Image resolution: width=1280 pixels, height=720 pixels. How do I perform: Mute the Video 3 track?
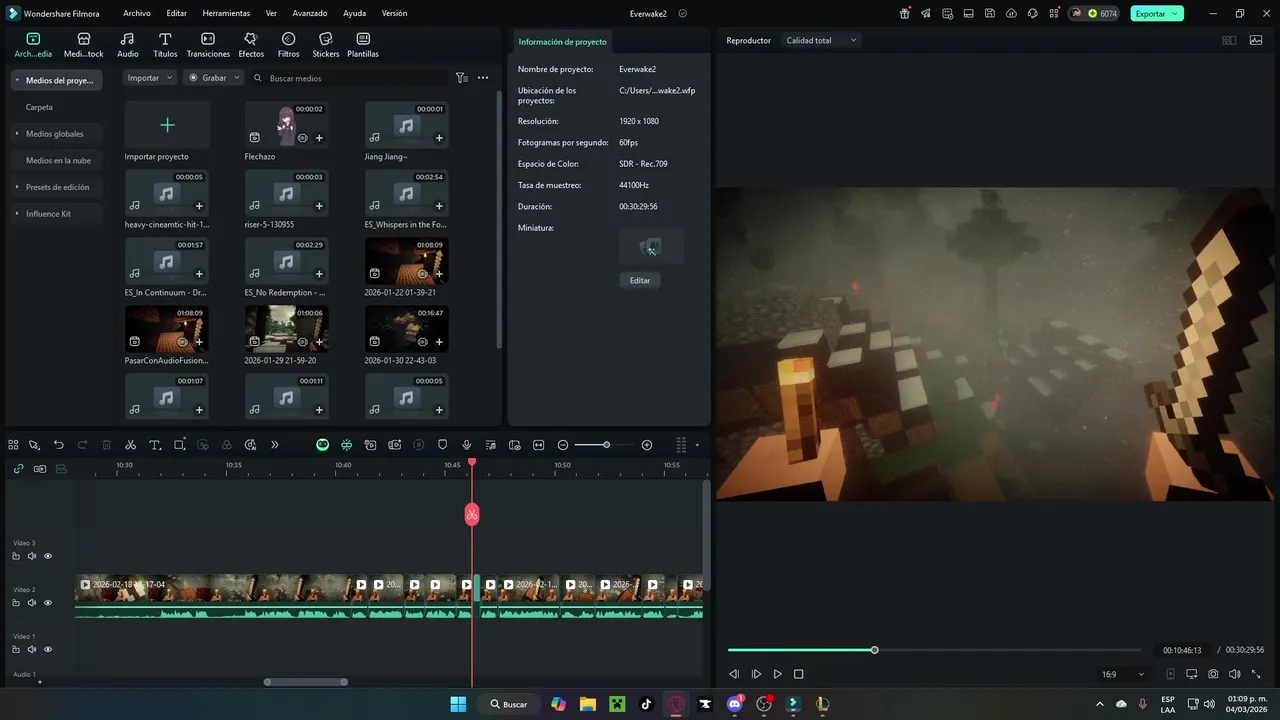[x=32, y=556]
